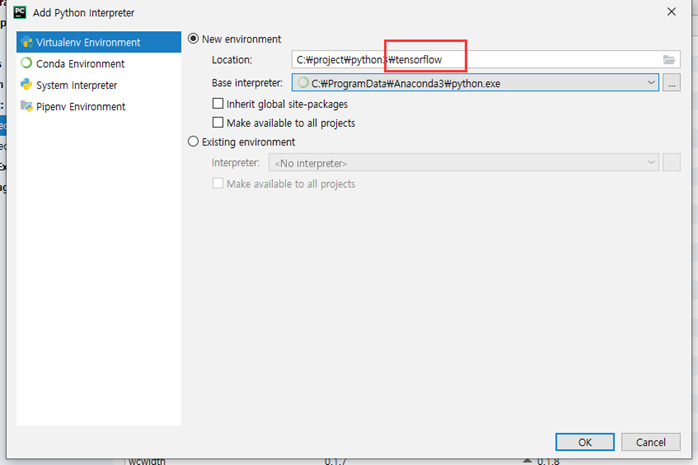Enable Inherit global site-packages checkbox
Viewport: 698px width, 465px height.
coord(218,104)
